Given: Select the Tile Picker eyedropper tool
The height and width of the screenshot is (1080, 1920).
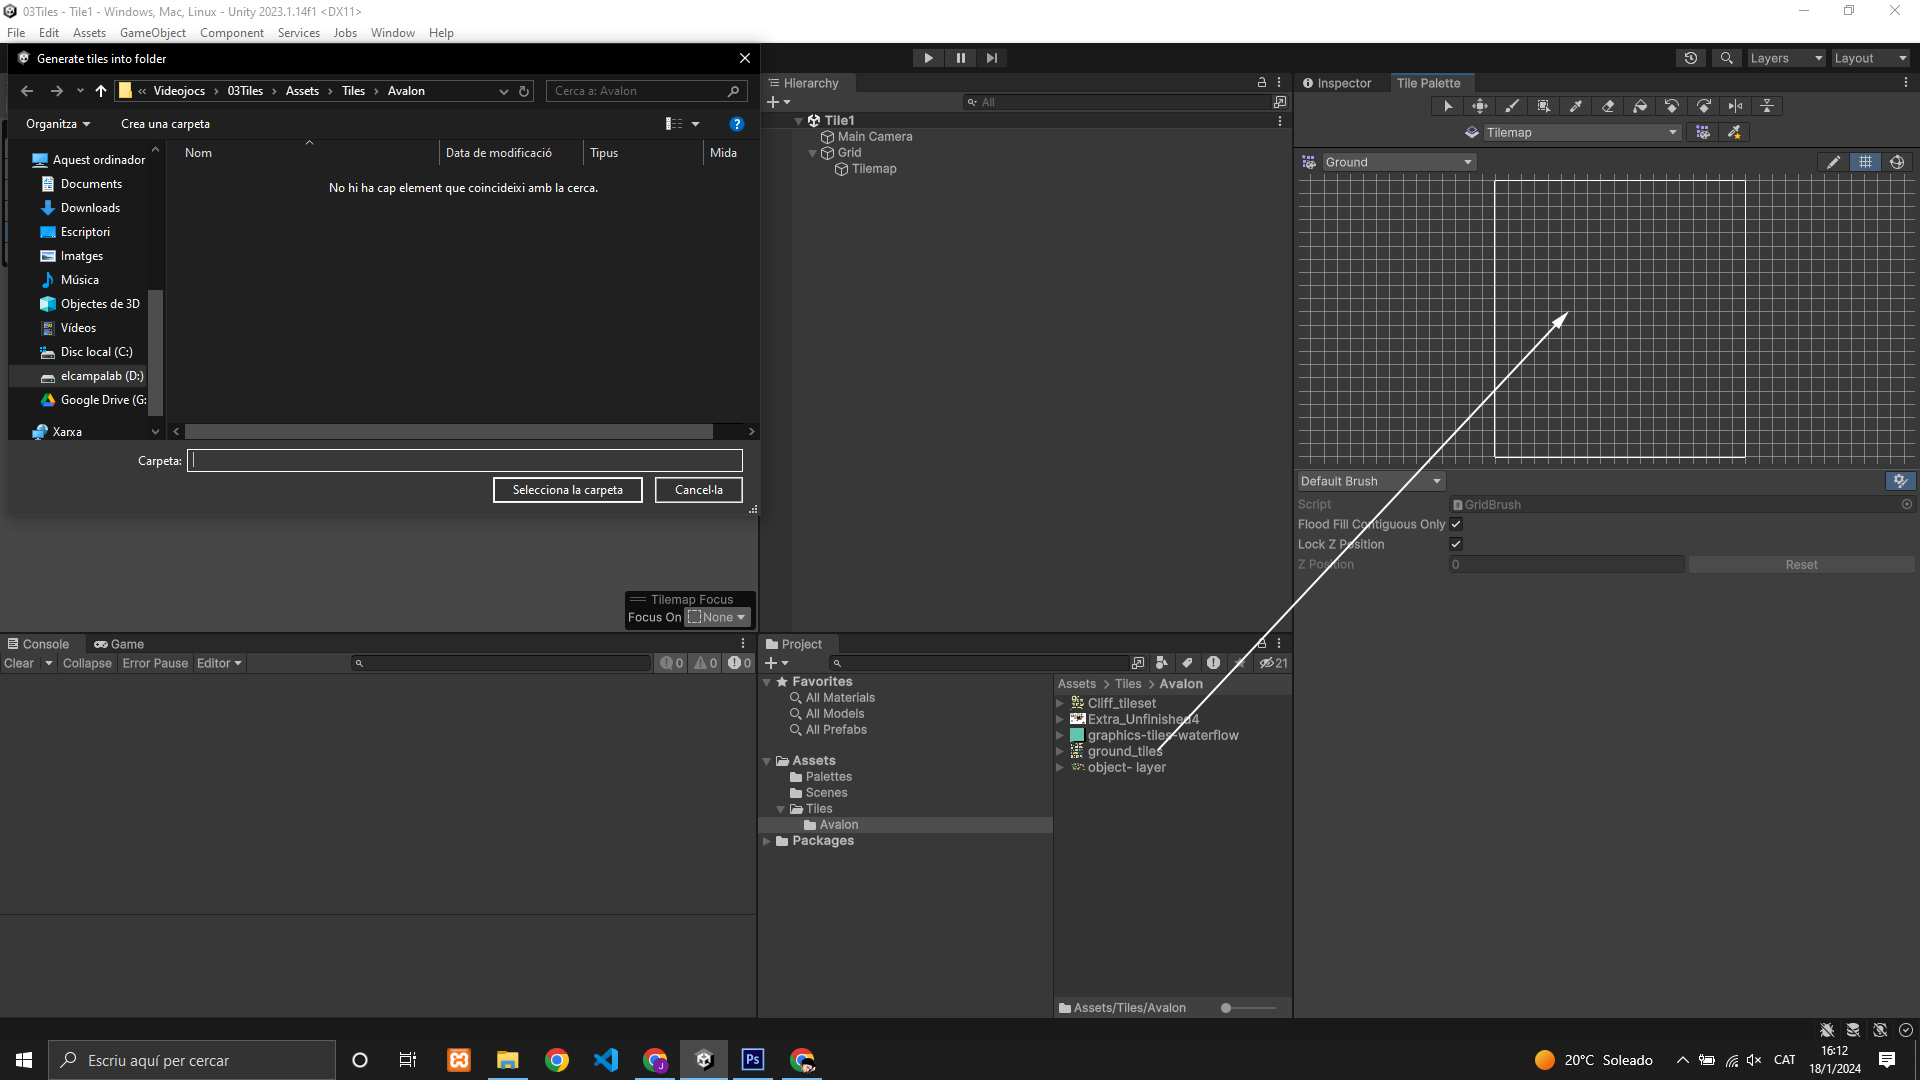Looking at the screenshot, I should 1576,106.
